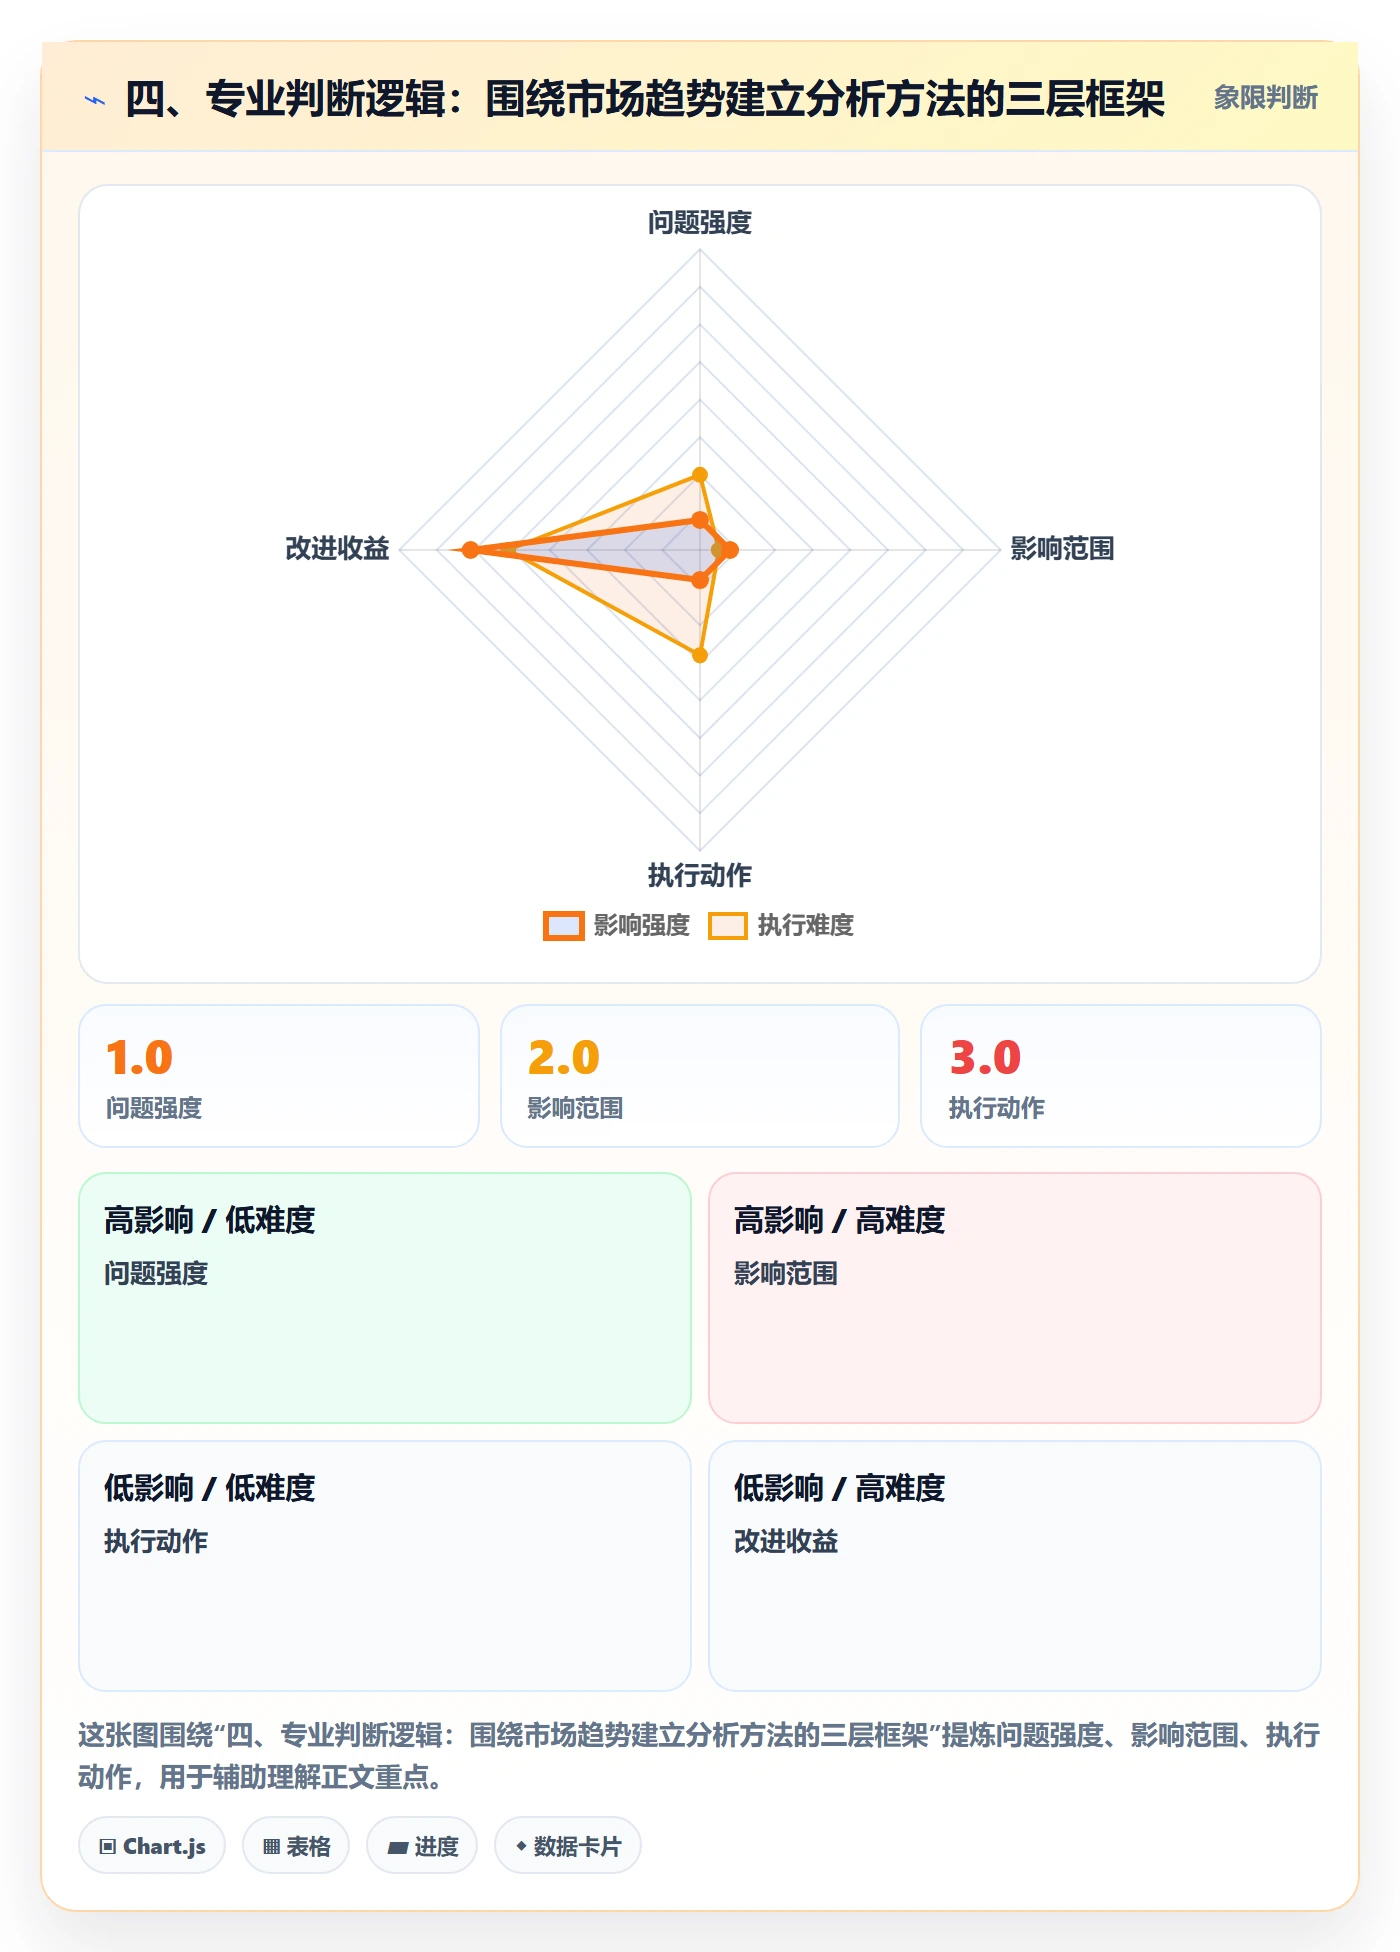
Task: Select the 高影响 / 低难度 quadrant card
Action: click(x=385, y=1298)
